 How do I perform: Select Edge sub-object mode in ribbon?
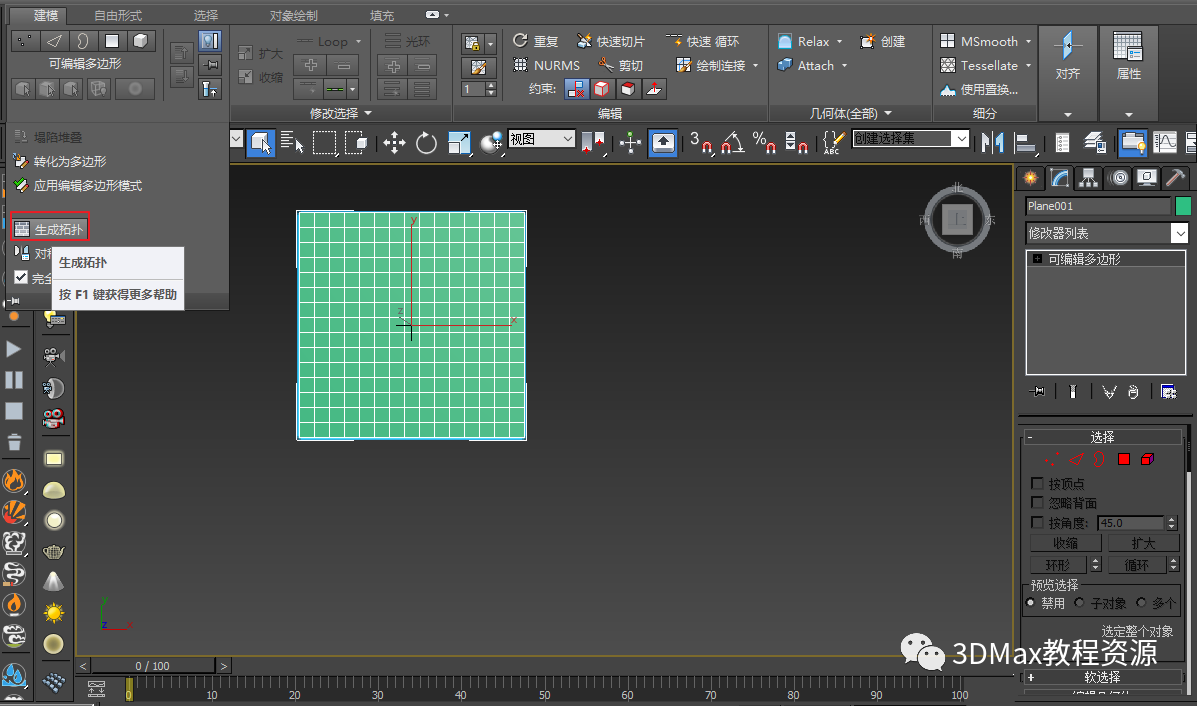pyautogui.click(x=54, y=40)
